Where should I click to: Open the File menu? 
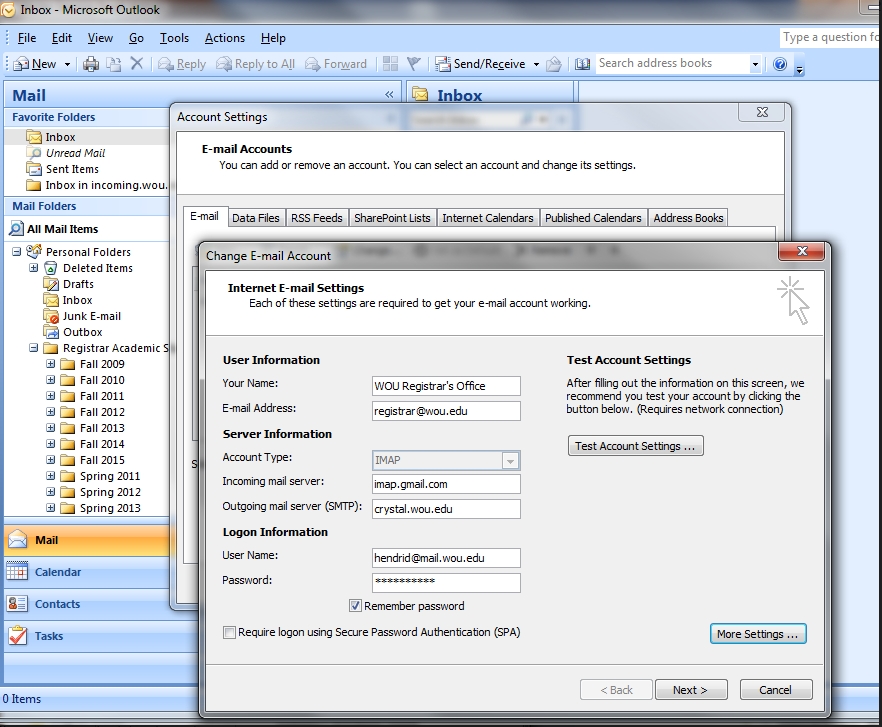coord(27,38)
